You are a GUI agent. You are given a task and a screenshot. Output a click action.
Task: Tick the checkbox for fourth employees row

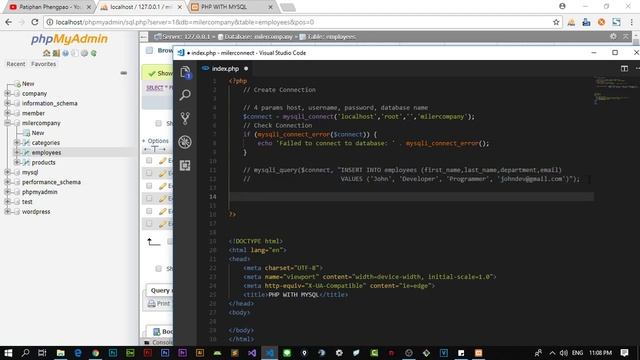[x=149, y=198]
